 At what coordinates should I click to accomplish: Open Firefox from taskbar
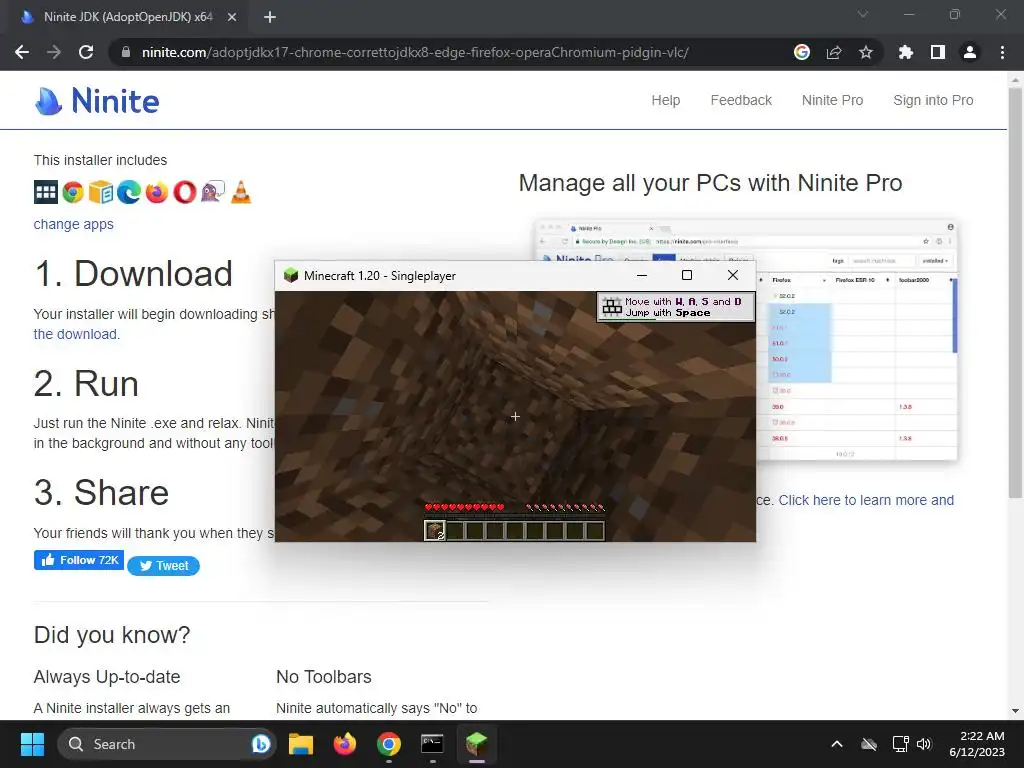coord(345,744)
